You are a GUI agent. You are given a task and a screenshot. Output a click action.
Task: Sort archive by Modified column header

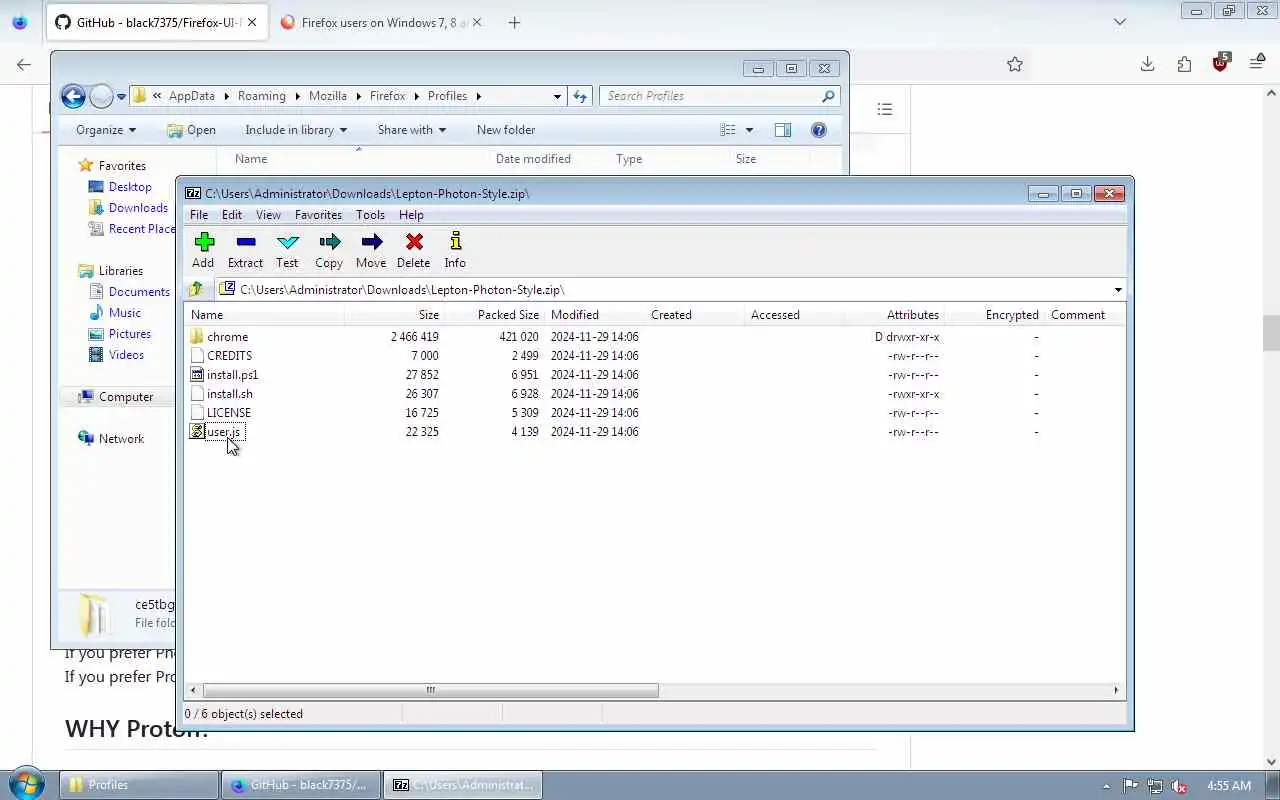594,315
